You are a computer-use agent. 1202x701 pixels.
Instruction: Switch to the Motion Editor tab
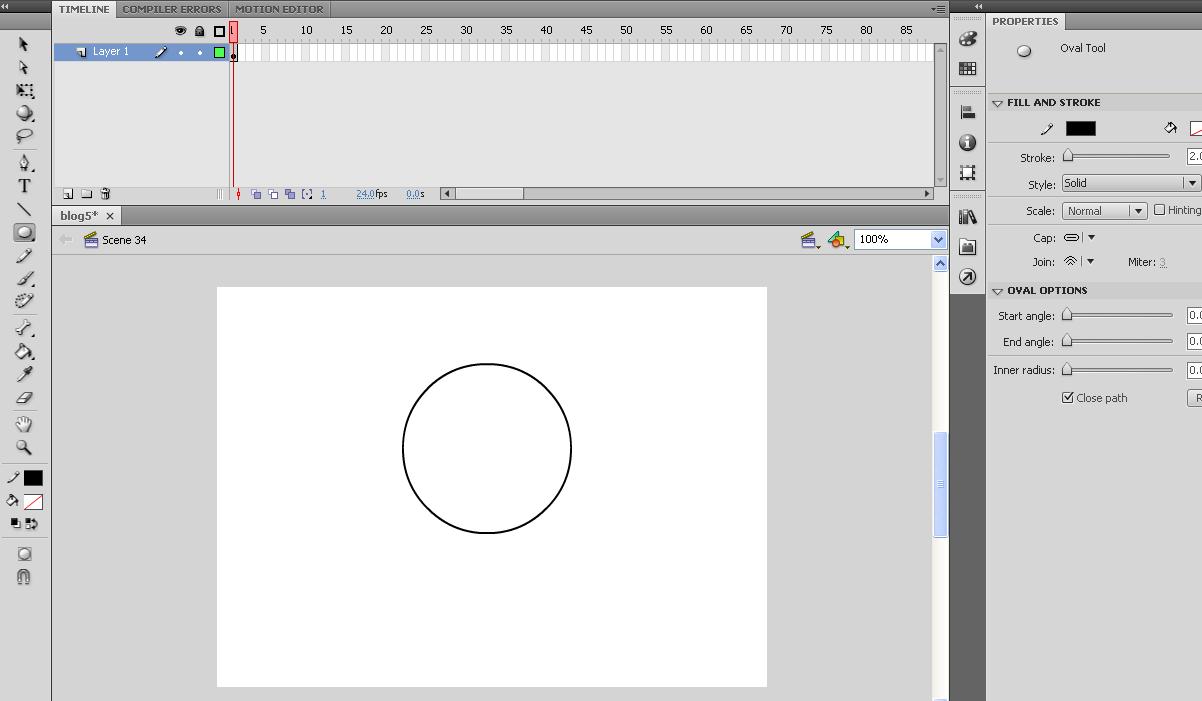279,9
